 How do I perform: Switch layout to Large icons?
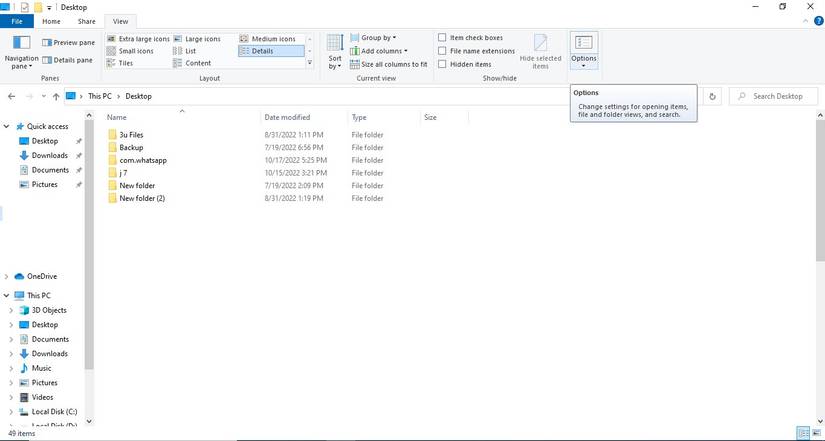pyautogui.click(x=197, y=39)
